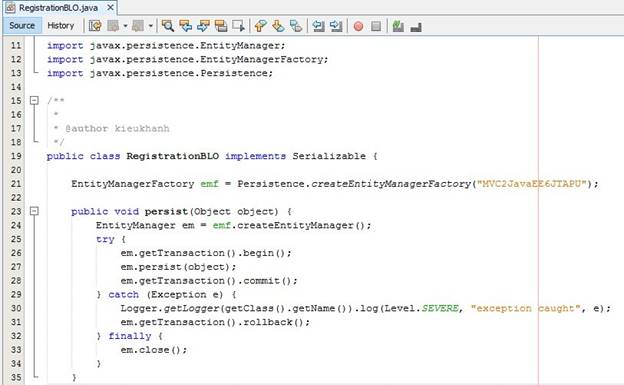Collapse the Javadoc comment fold at line 15
Image resolution: width=624 pixels, height=385 pixels.
click(x=35, y=100)
